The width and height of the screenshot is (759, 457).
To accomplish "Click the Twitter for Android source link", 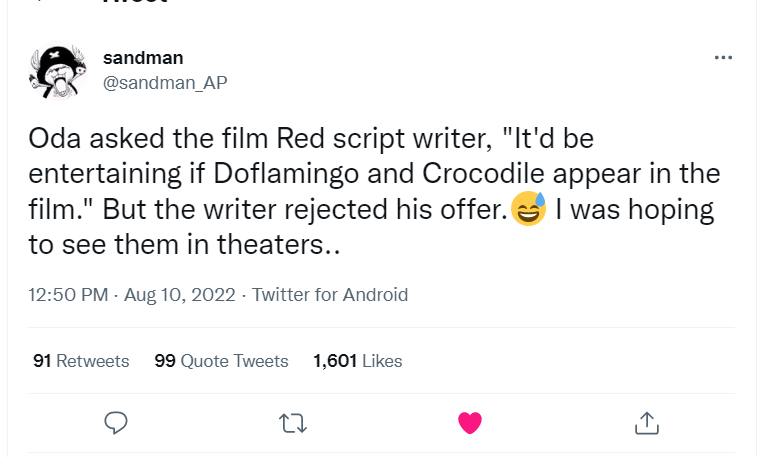I will point(330,295).
